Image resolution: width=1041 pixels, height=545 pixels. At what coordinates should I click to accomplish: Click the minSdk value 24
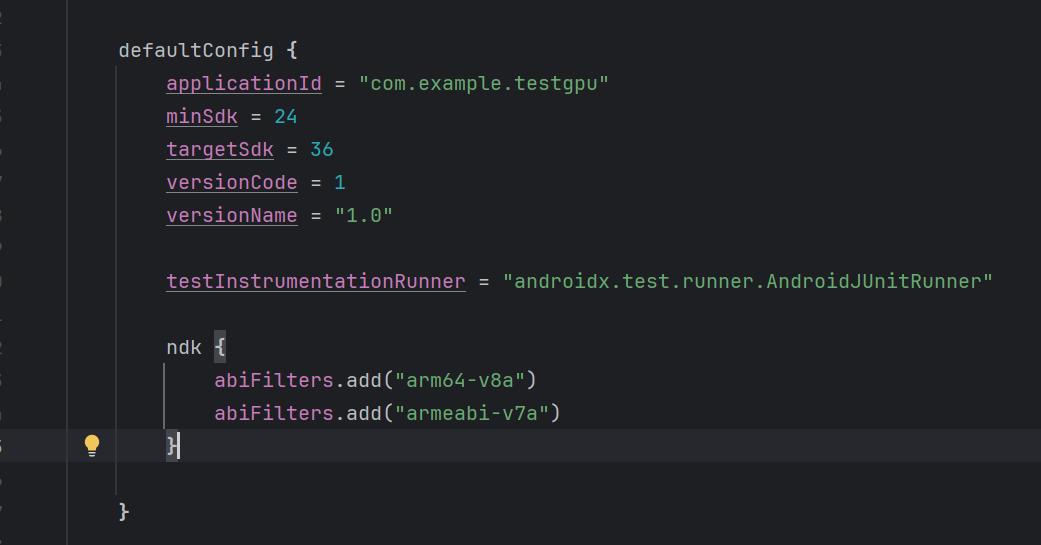click(285, 117)
